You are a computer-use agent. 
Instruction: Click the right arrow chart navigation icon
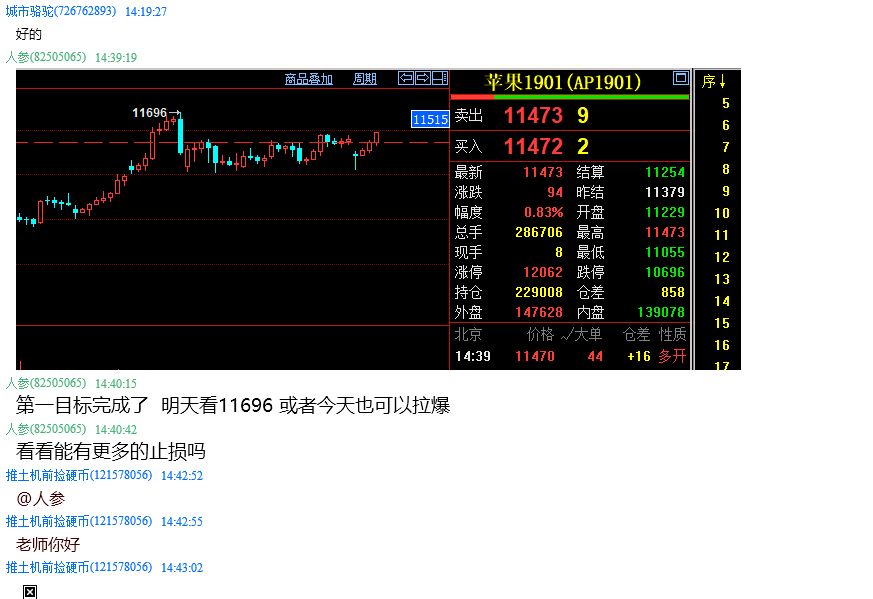[423, 78]
